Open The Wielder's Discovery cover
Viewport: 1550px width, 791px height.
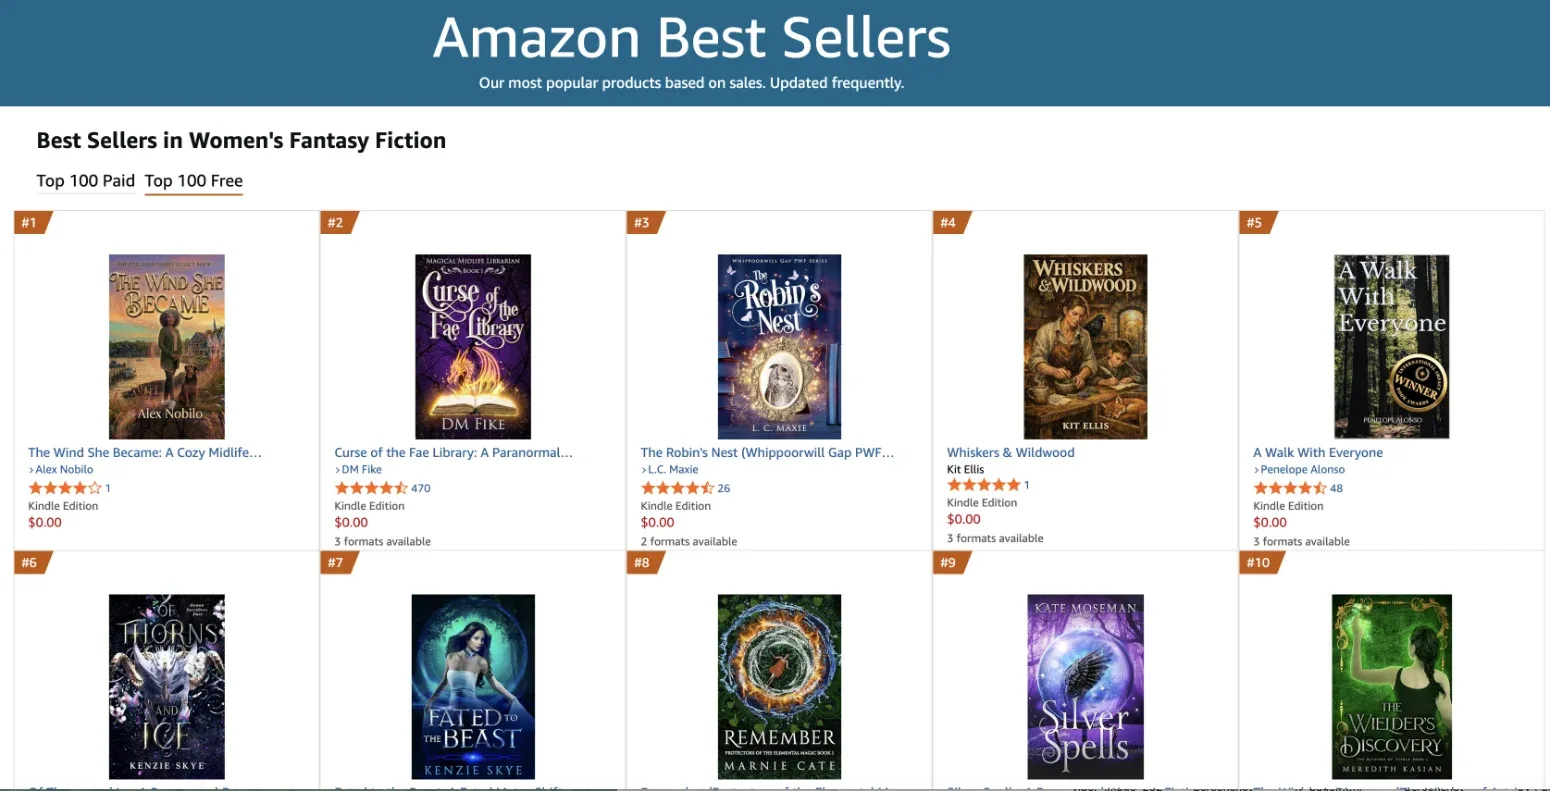click(x=1392, y=687)
